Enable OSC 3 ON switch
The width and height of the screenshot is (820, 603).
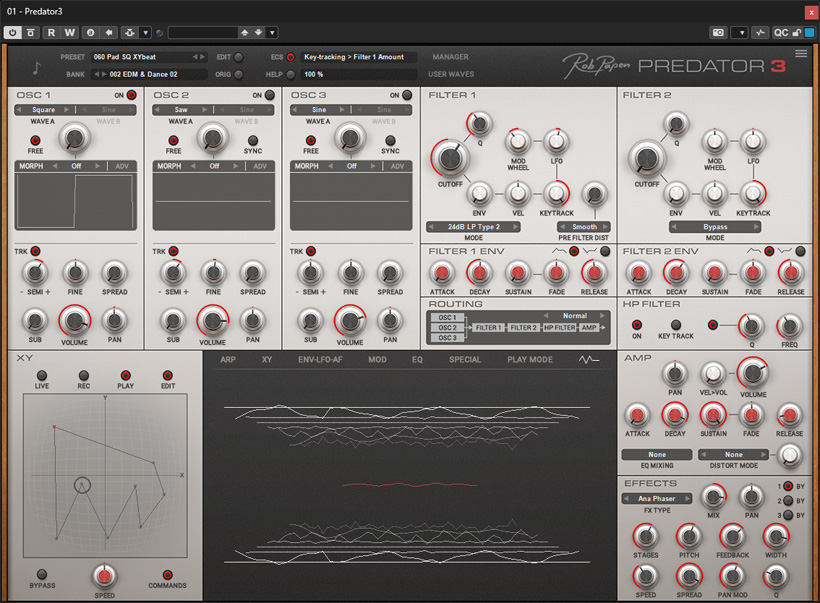pos(407,95)
